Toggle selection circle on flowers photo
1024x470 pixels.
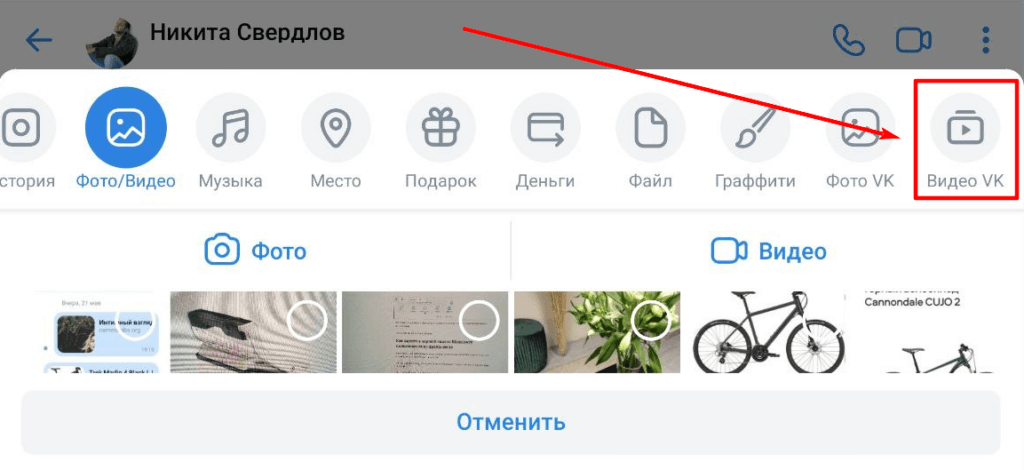[x=651, y=320]
